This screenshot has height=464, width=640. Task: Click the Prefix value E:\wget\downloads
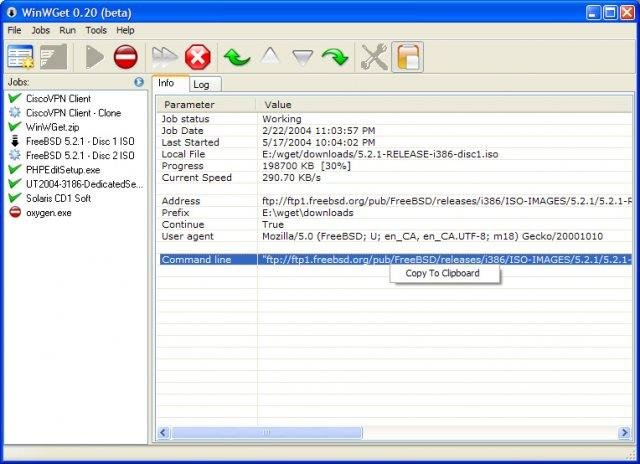click(x=308, y=213)
